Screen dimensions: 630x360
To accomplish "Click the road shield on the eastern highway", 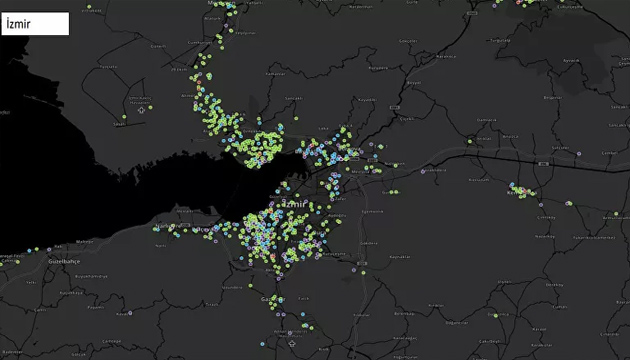I will (544, 164).
